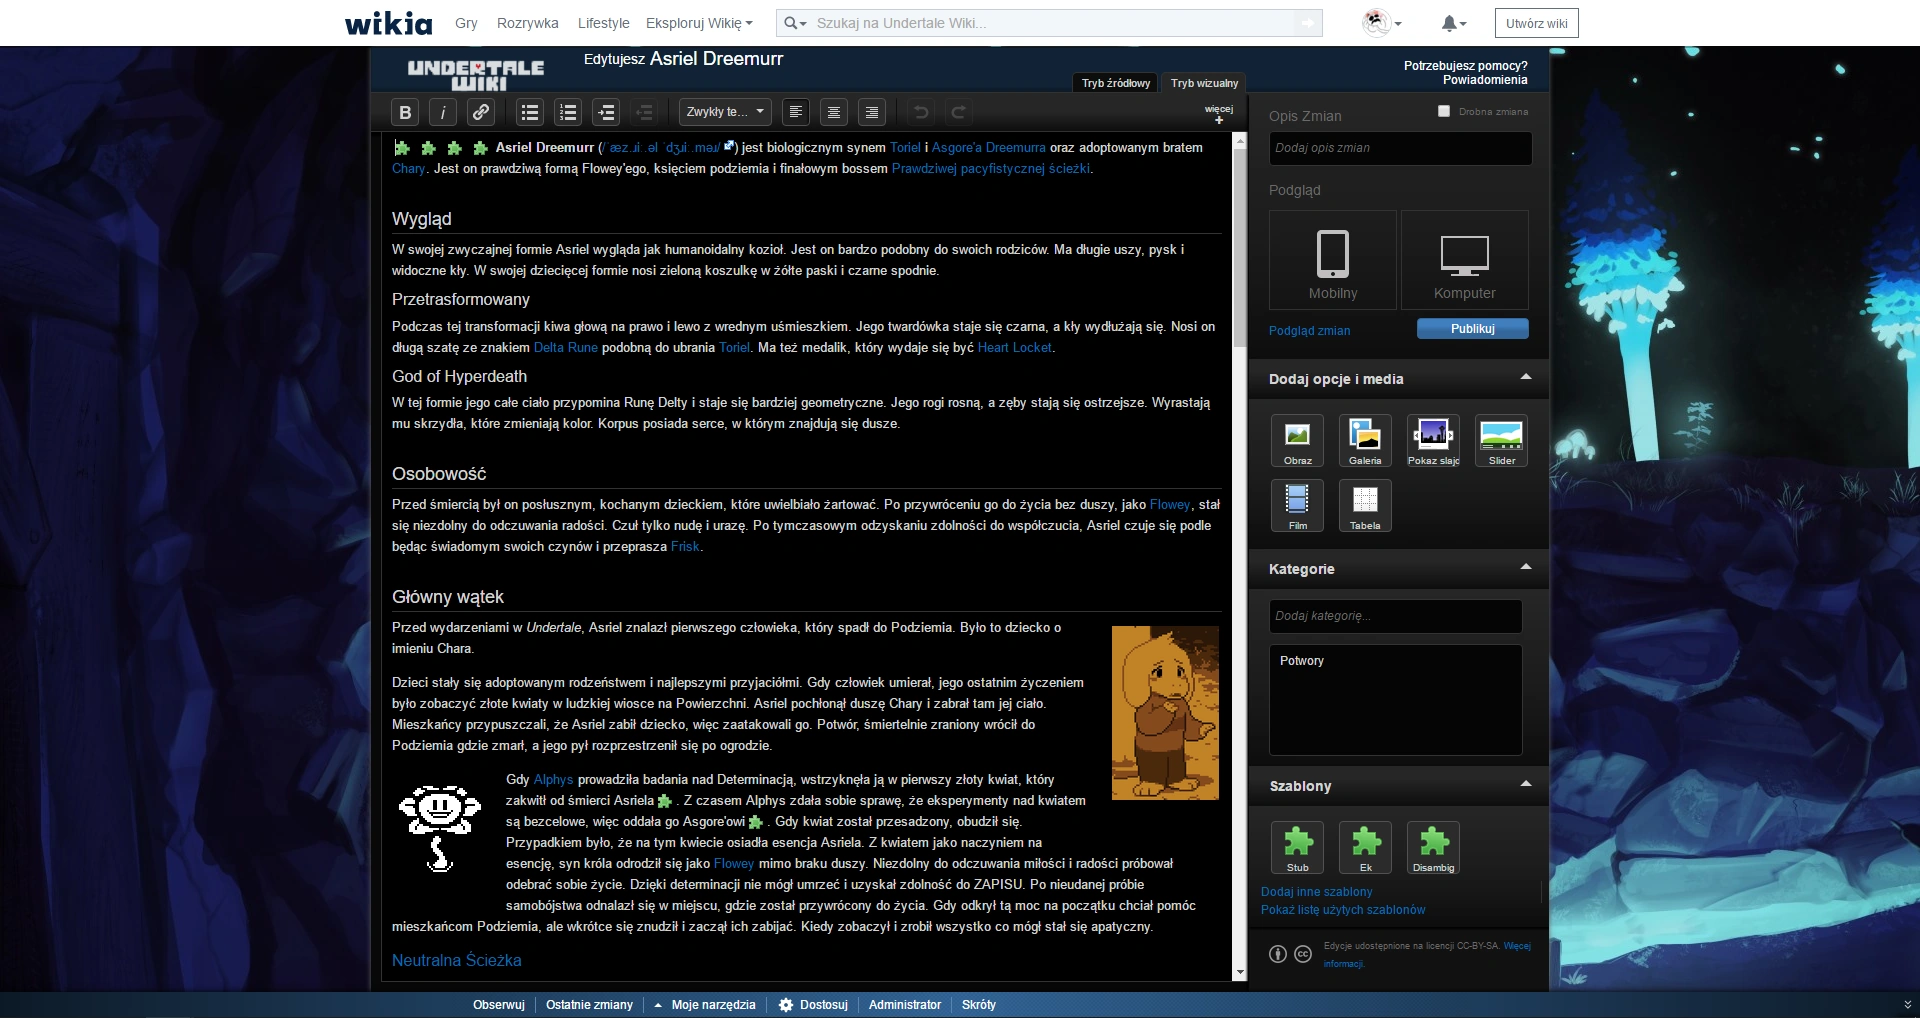Open the search scope dropdown magnifier
The width and height of the screenshot is (1920, 1018).
795,23
